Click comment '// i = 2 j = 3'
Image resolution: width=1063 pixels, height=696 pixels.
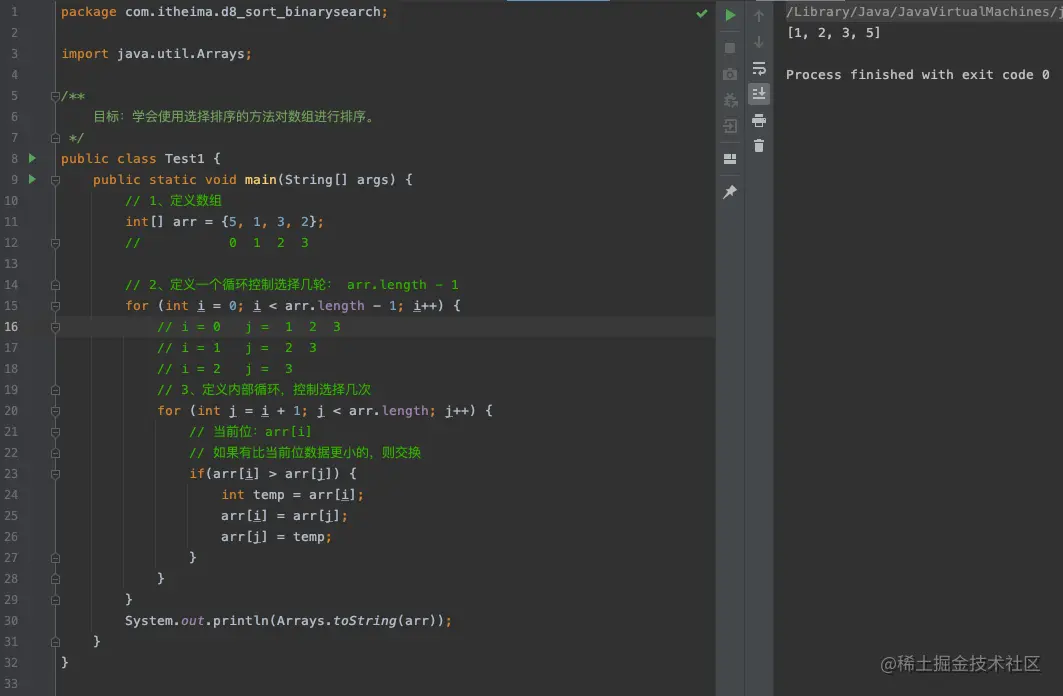pyautogui.click(x=224, y=369)
